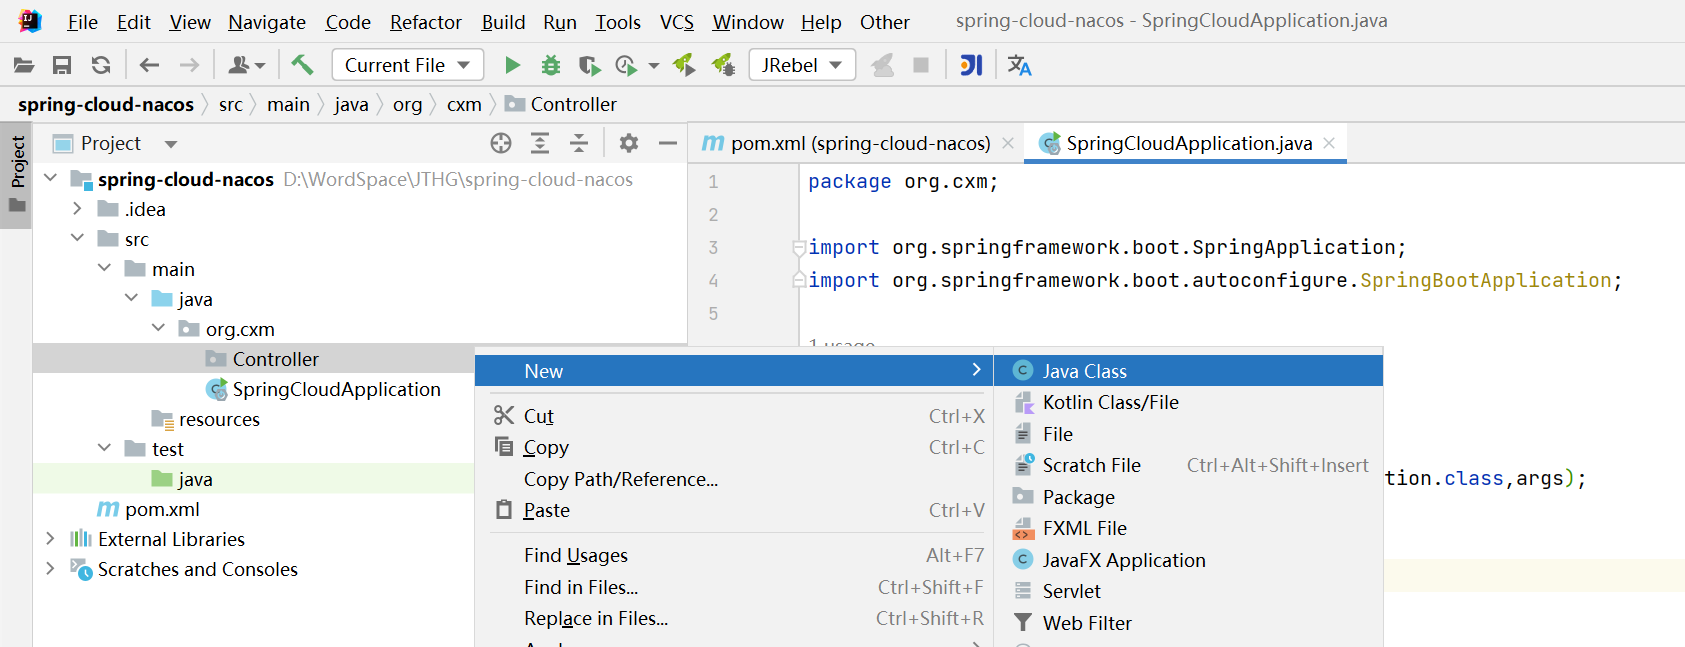This screenshot has height=647, width=1685.
Task: Click the grey Stop square icon
Action: tap(921, 66)
